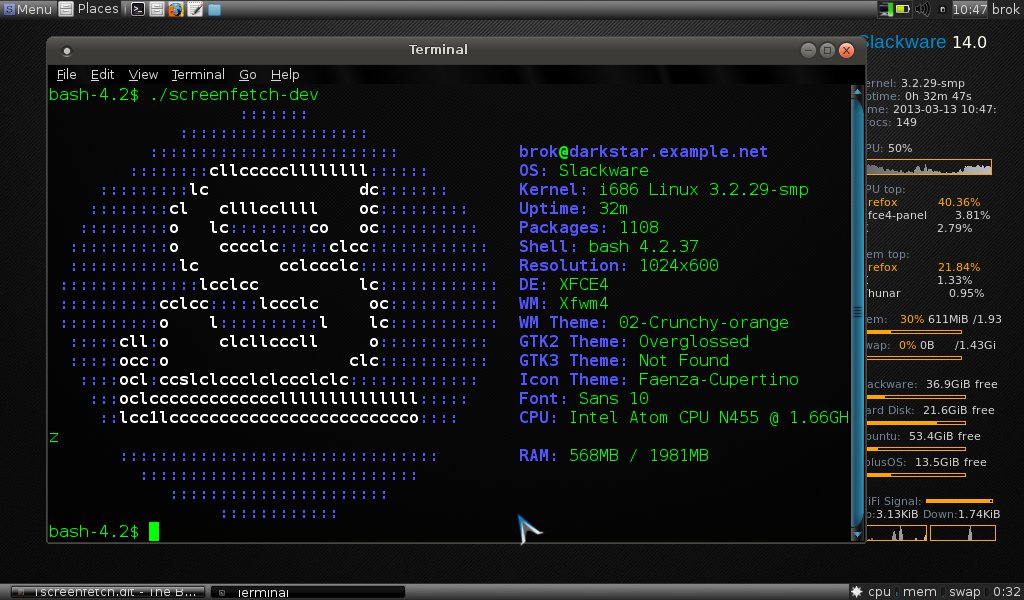Click the 'Font: Sans 10' line

tap(583, 398)
